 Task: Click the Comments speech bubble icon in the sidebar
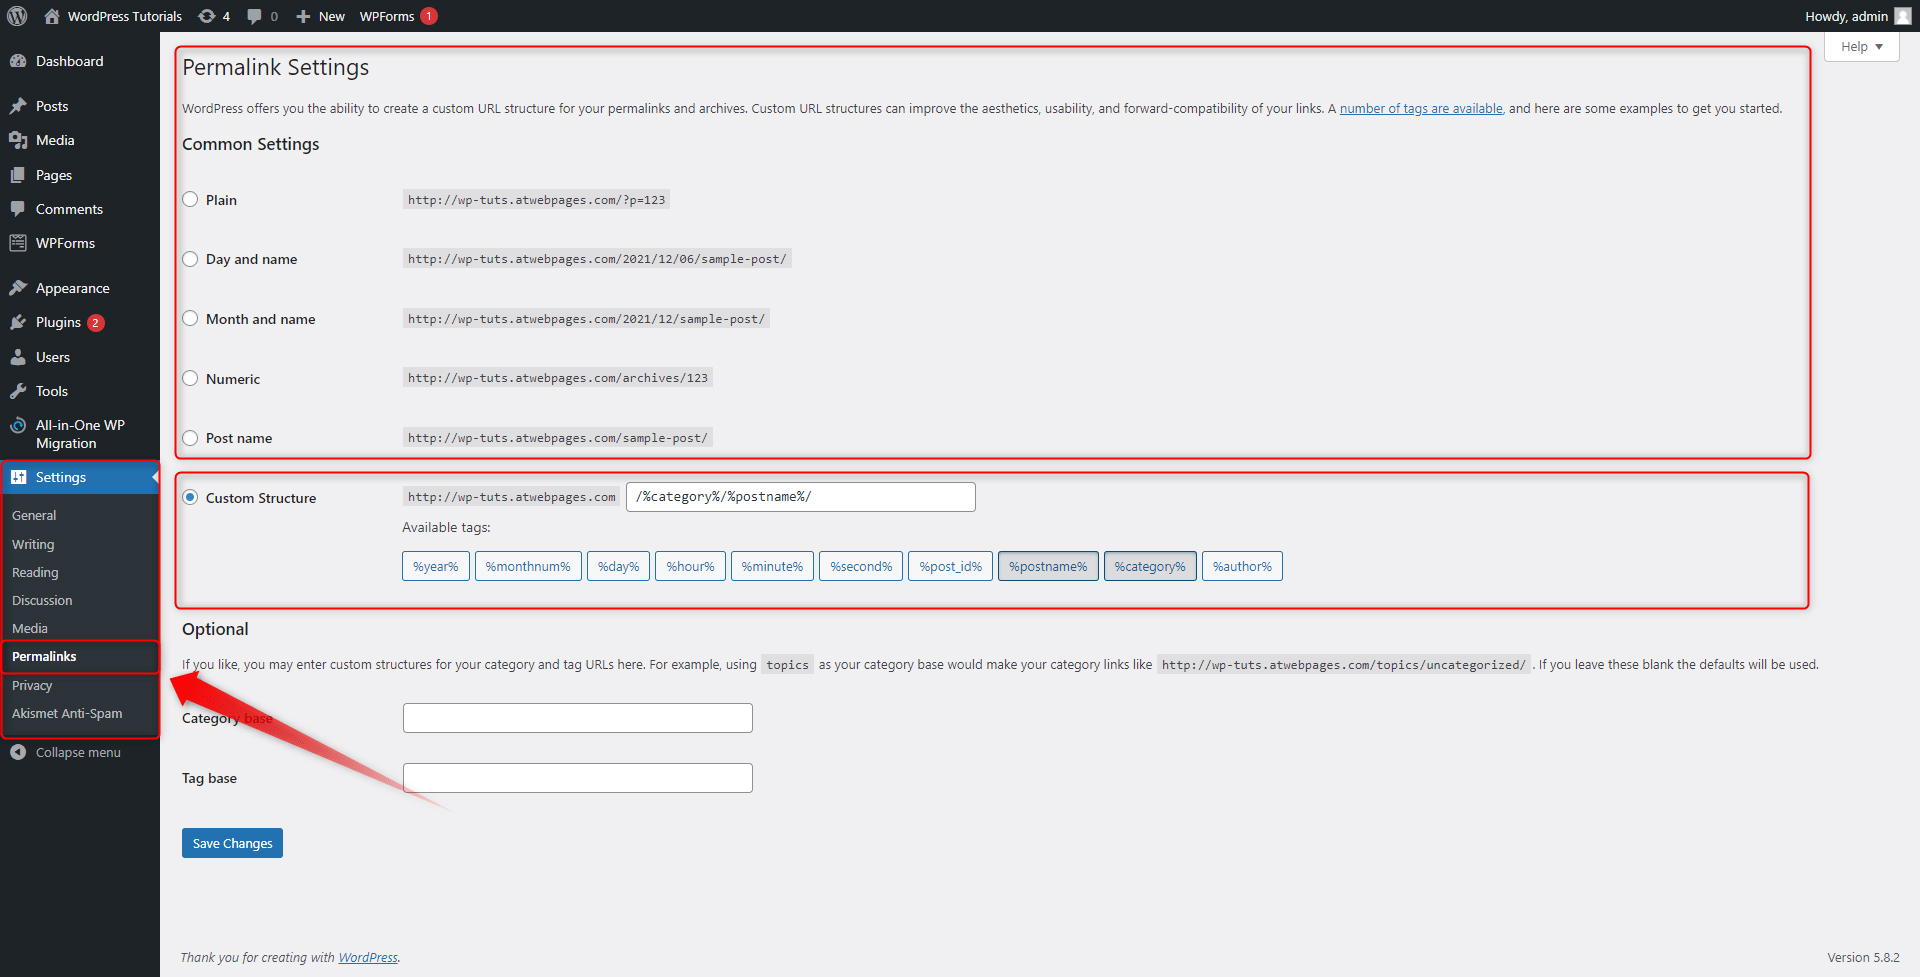[x=18, y=209]
